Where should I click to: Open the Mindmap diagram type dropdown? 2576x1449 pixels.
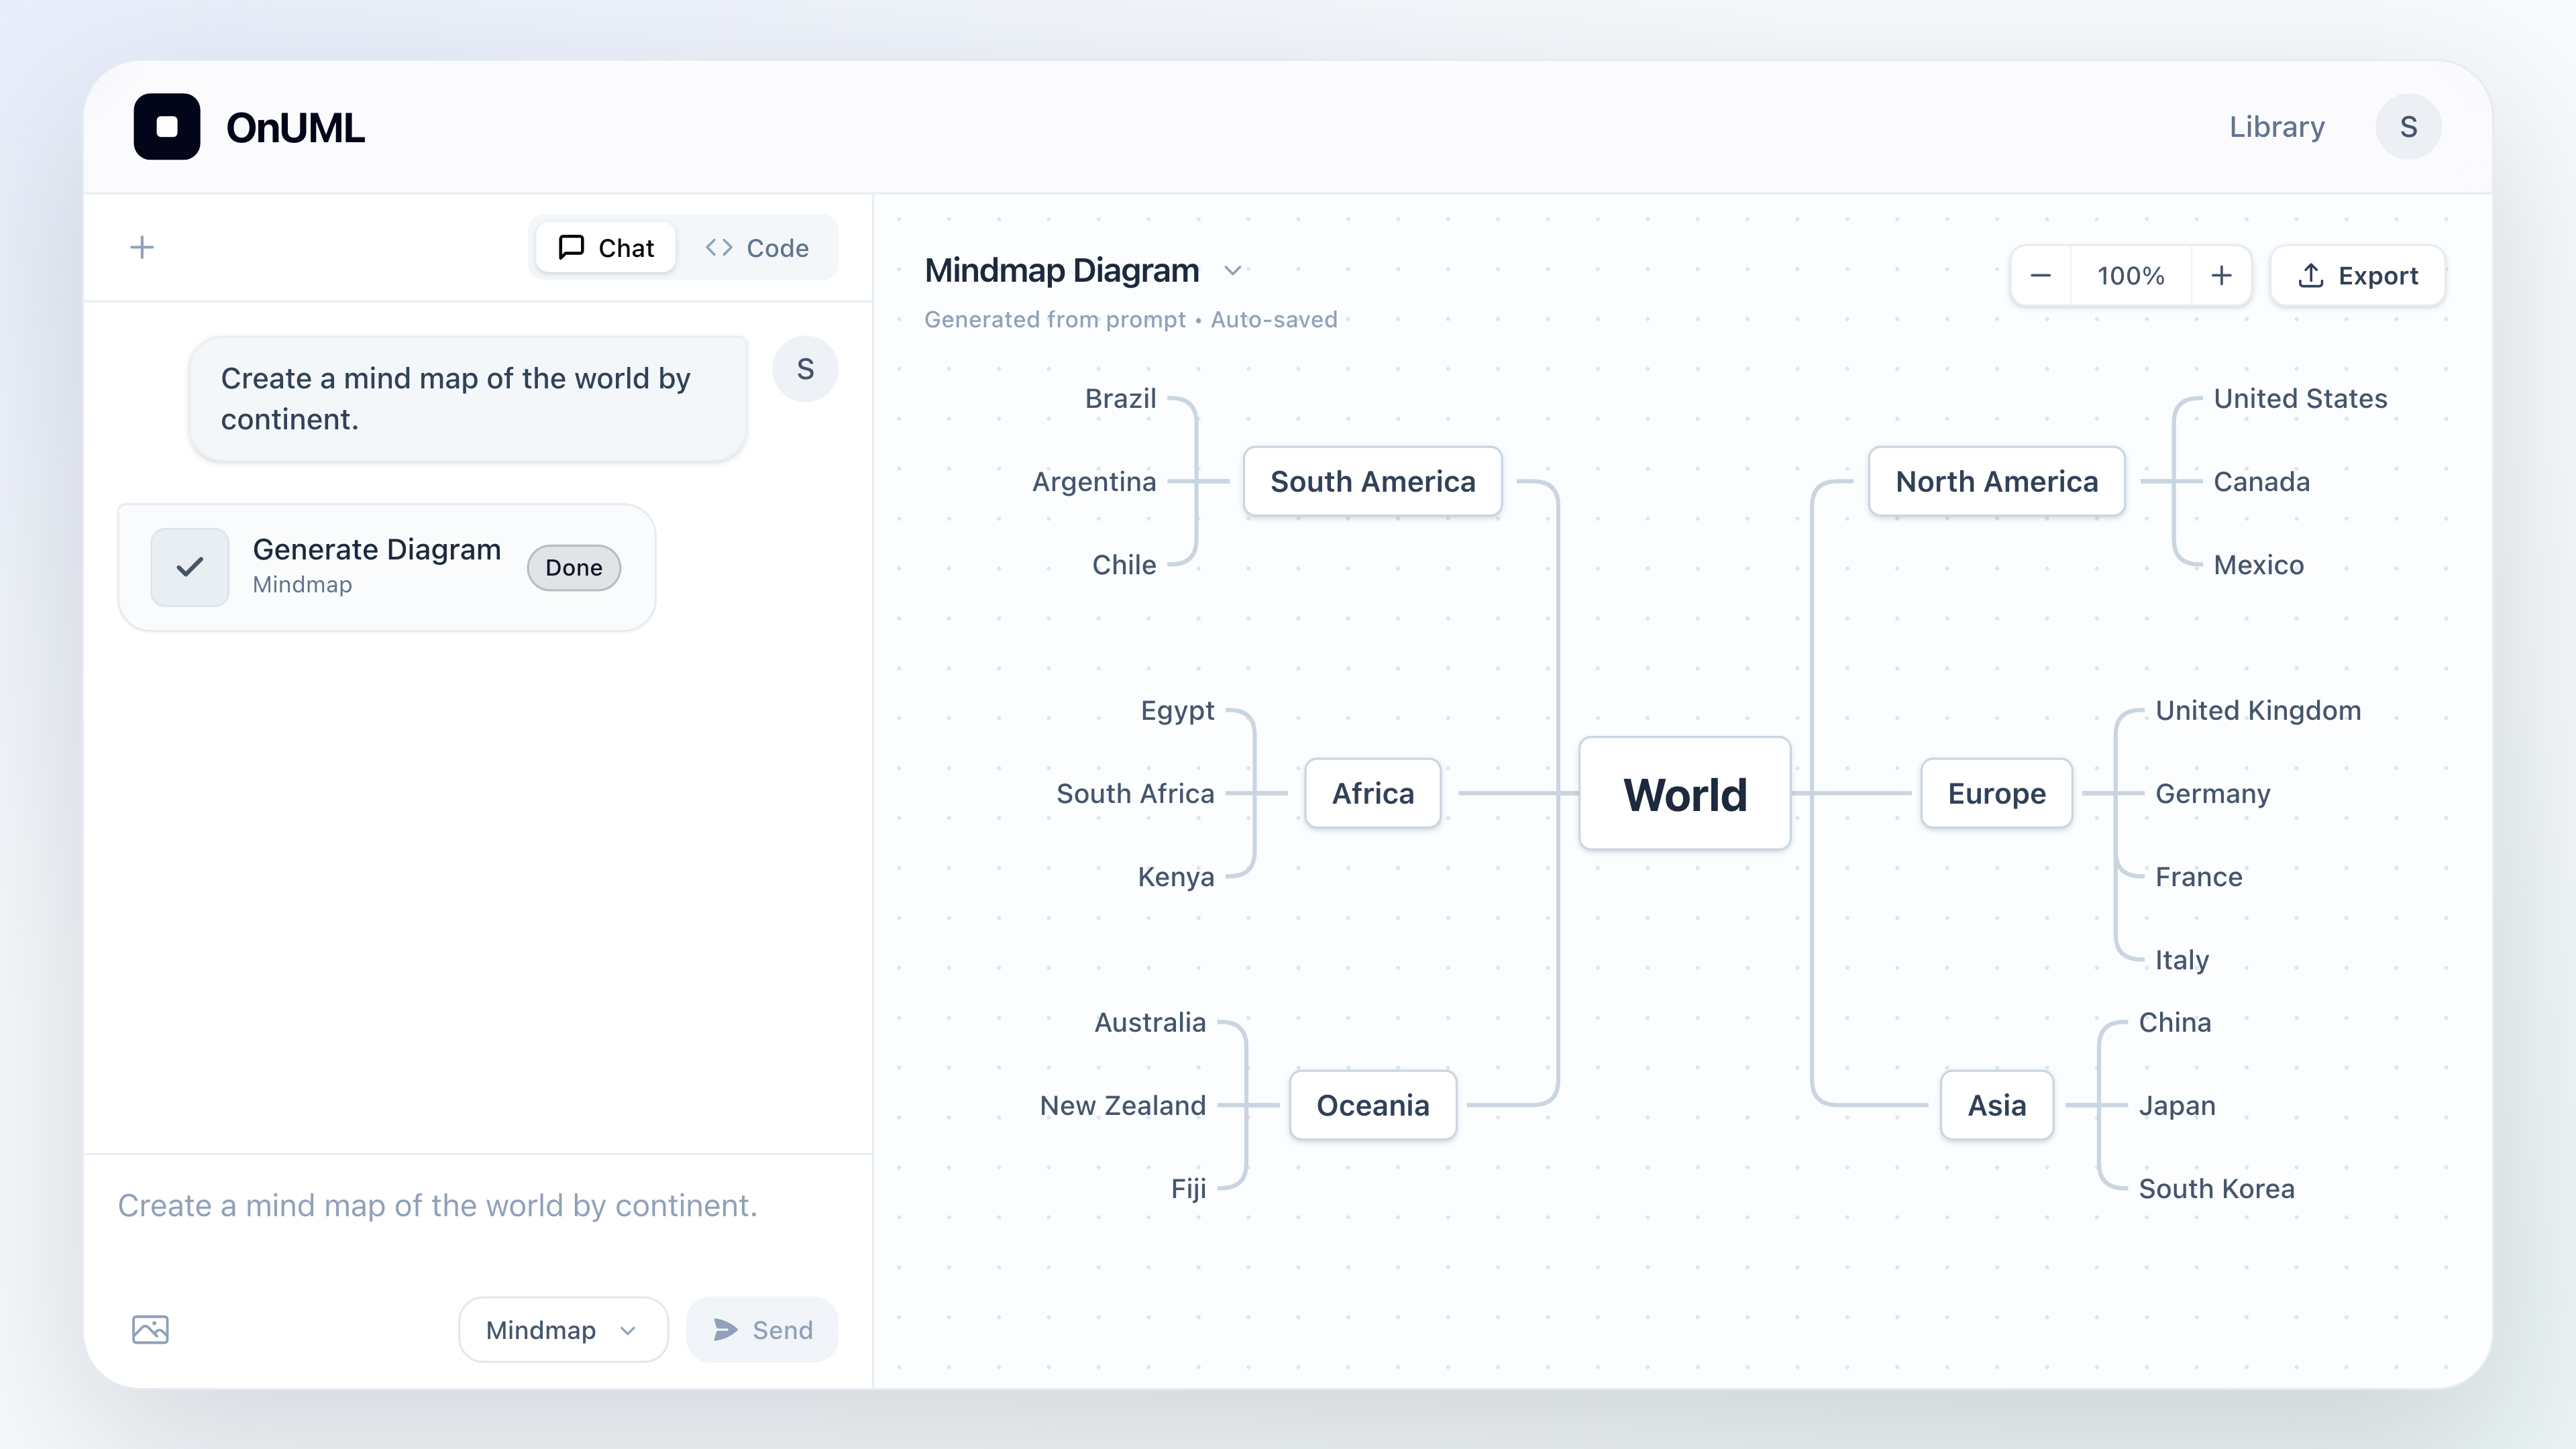tap(563, 1329)
